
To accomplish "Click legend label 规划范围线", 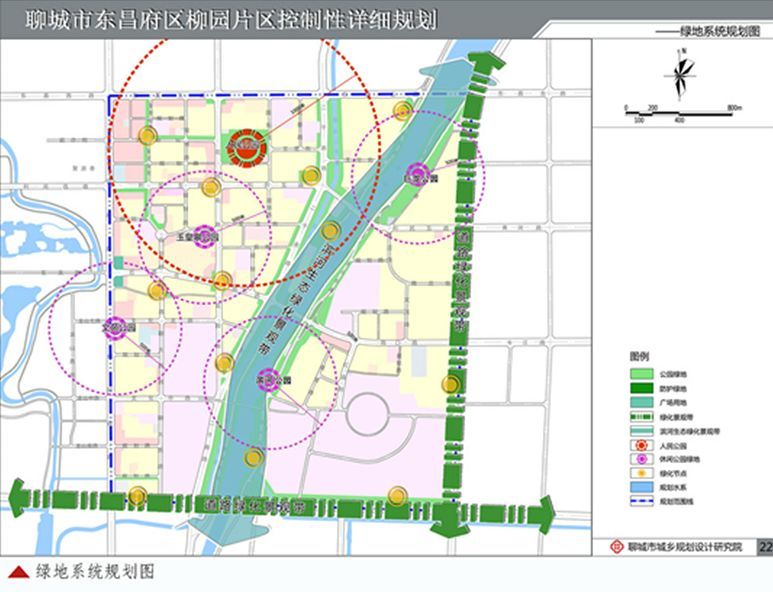I will [x=676, y=502].
